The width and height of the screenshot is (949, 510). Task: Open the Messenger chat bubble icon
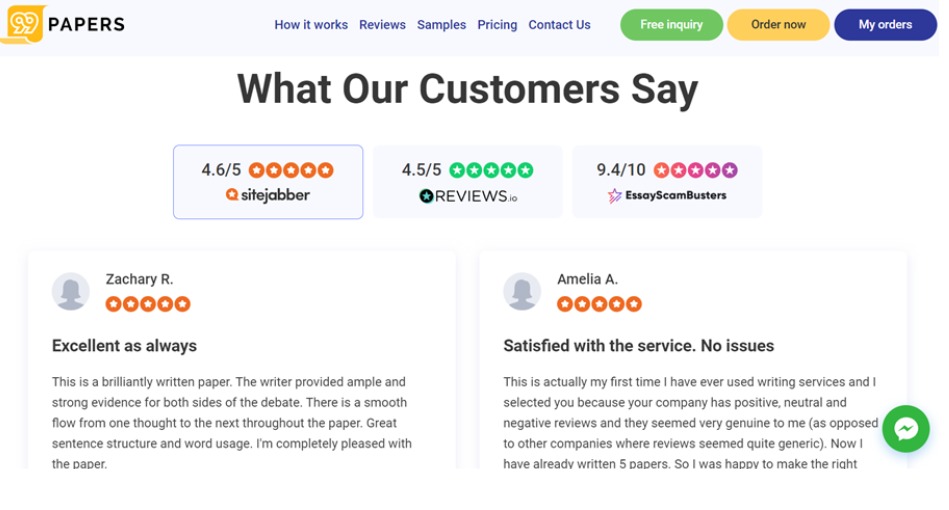click(905, 429)
